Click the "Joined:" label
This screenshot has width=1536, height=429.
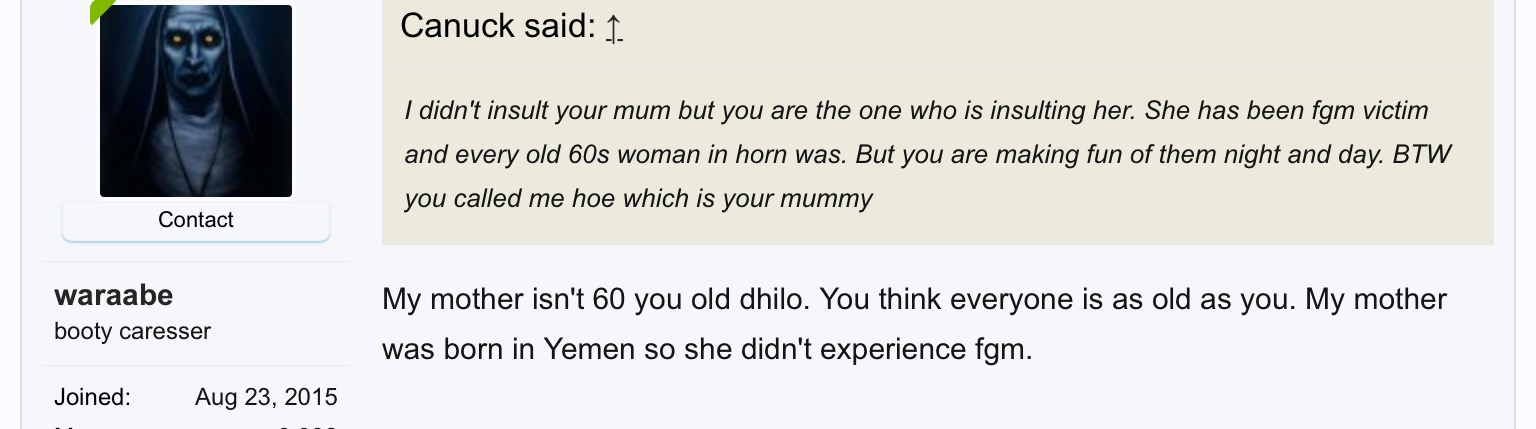tap(92, 397)
